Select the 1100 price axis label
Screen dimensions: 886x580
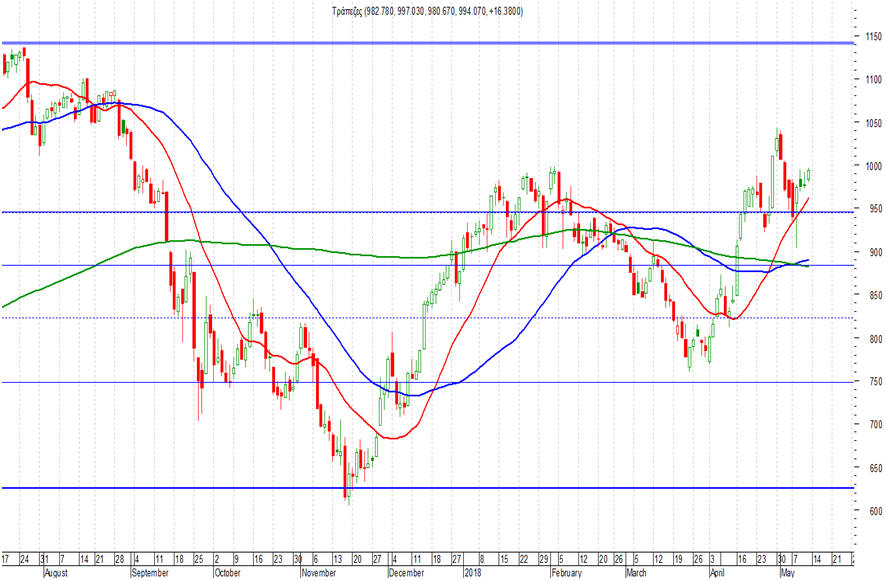pyautogui.click(x=873, y=80)
